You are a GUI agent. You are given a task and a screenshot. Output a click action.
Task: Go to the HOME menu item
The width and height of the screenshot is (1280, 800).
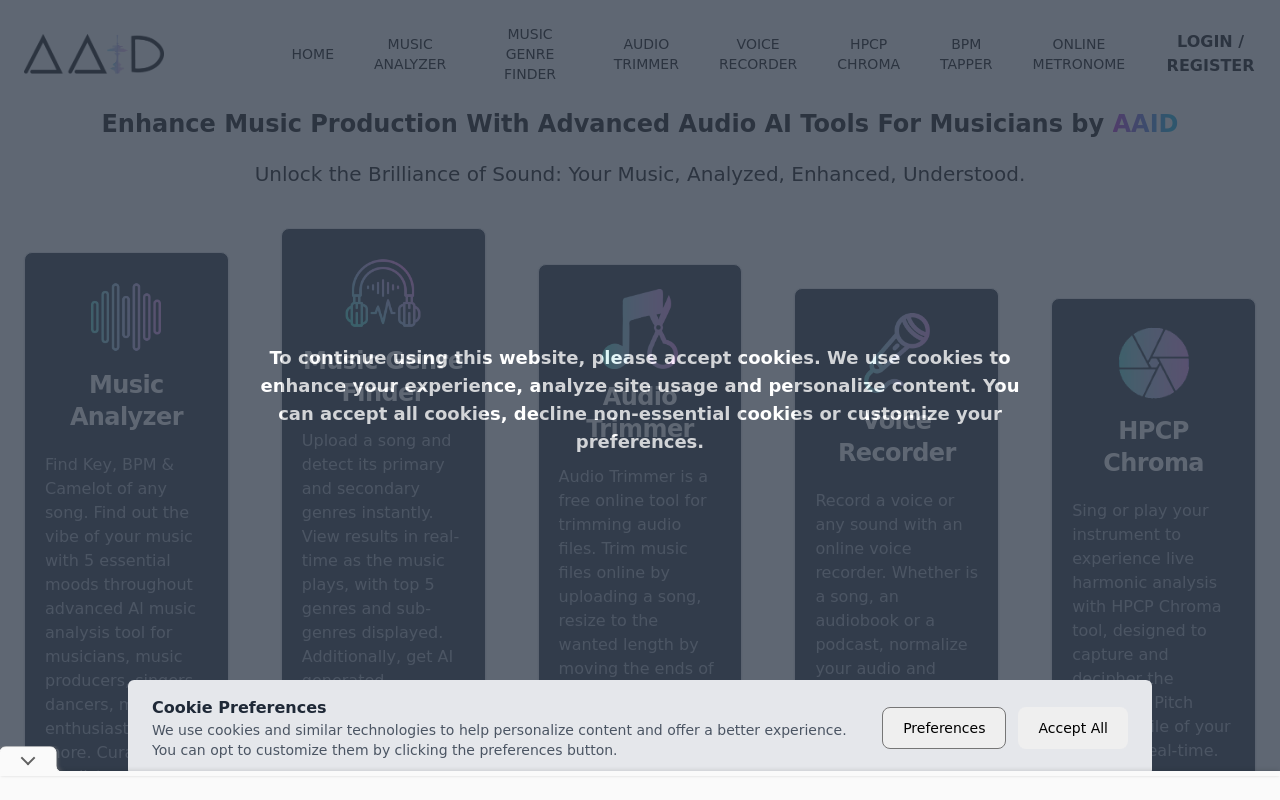pos(313,54)
